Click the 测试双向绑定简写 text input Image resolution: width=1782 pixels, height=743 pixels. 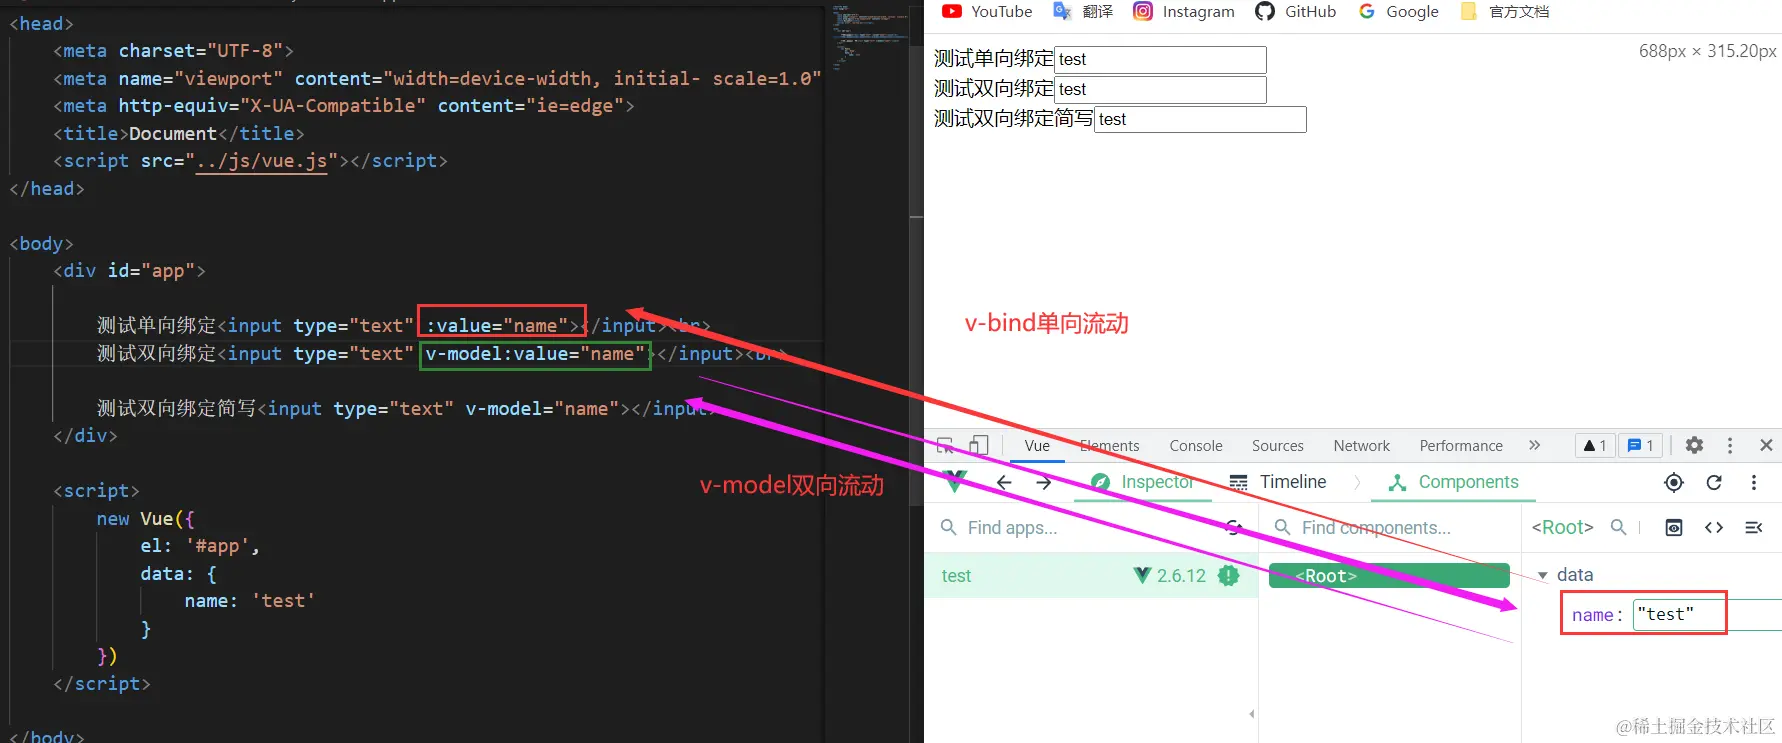(x=1200, y=120)
